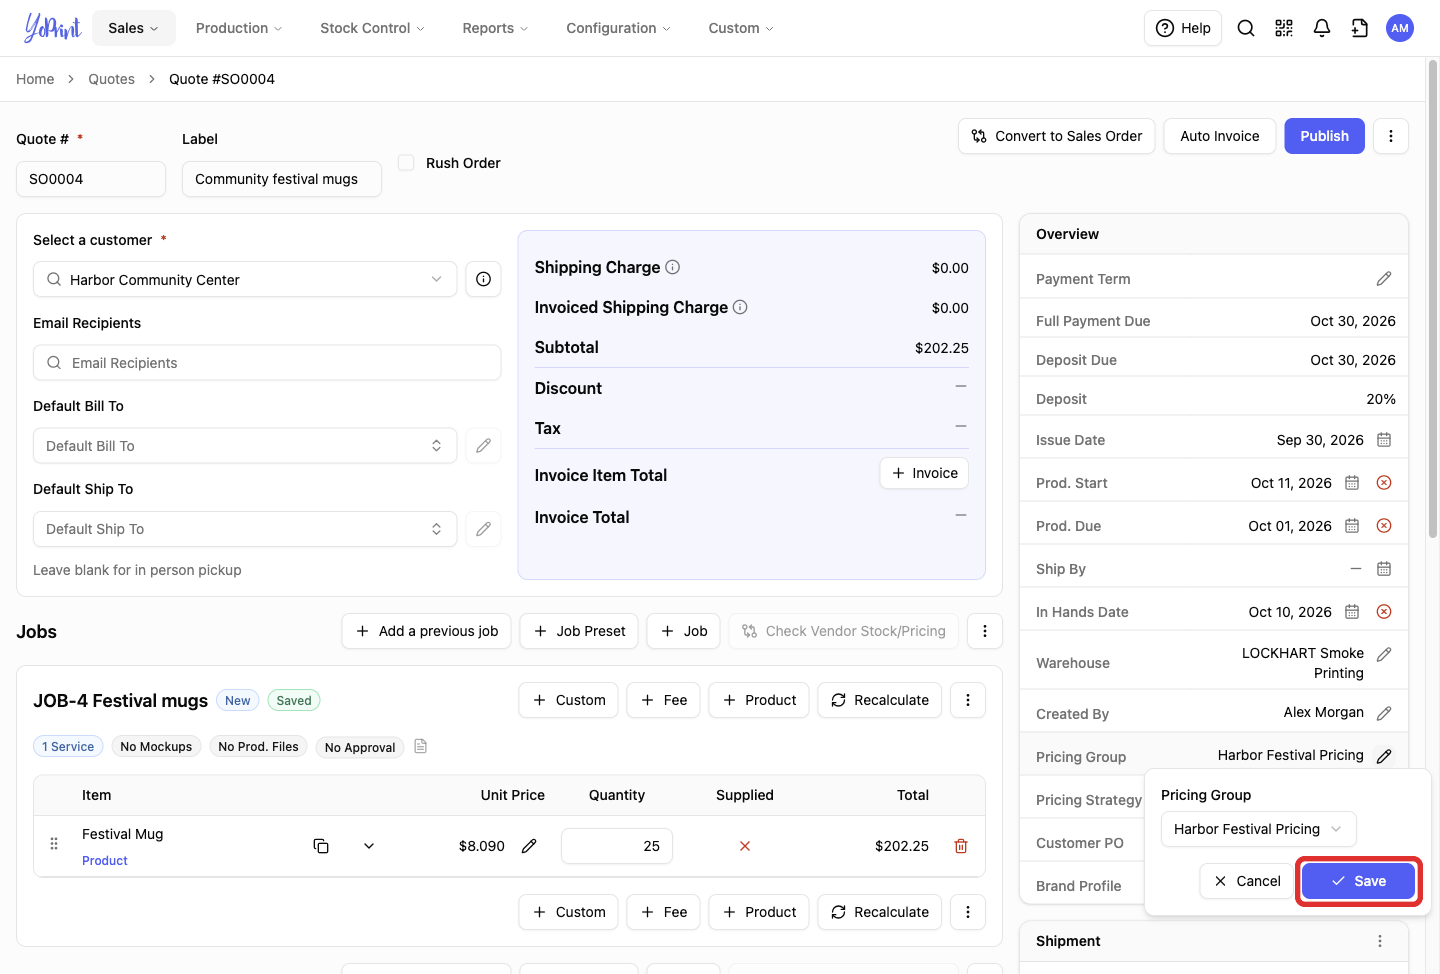
Task: Open the Stock Control menu
Action: pos(372,28)
